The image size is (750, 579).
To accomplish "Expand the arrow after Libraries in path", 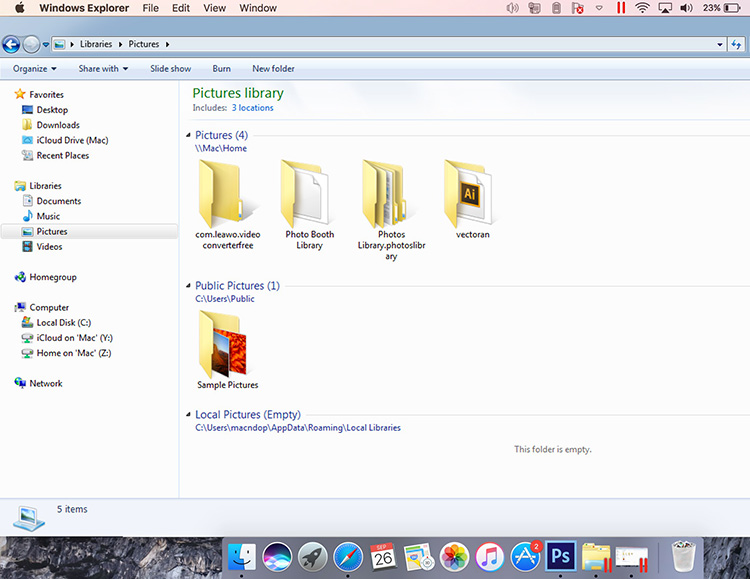I will (x=120, y=45).
